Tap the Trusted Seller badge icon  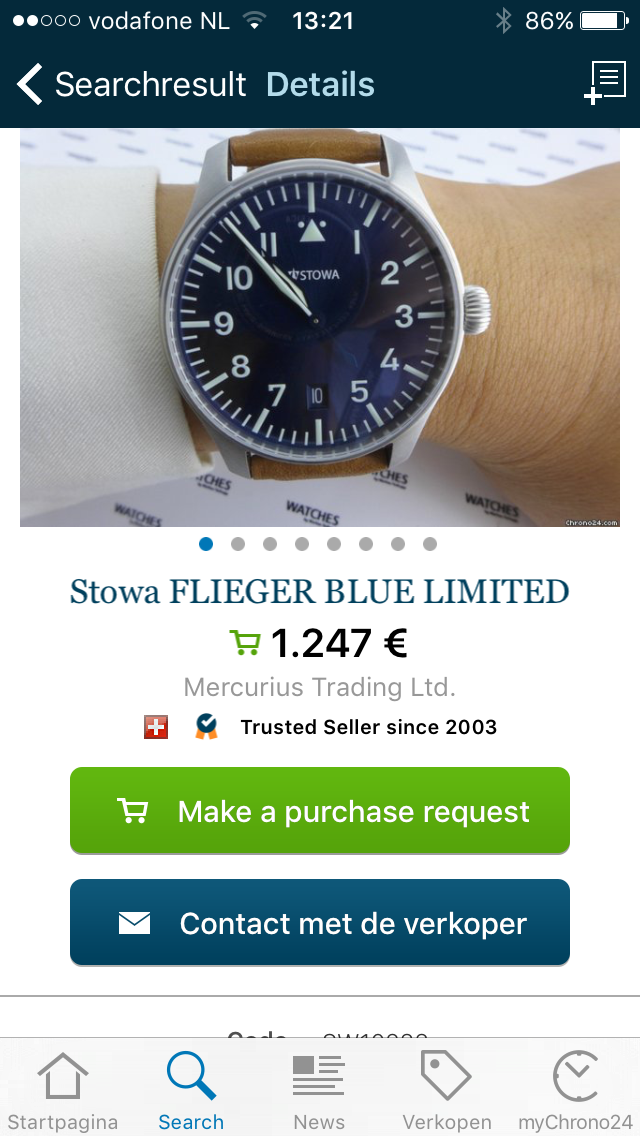207,727
